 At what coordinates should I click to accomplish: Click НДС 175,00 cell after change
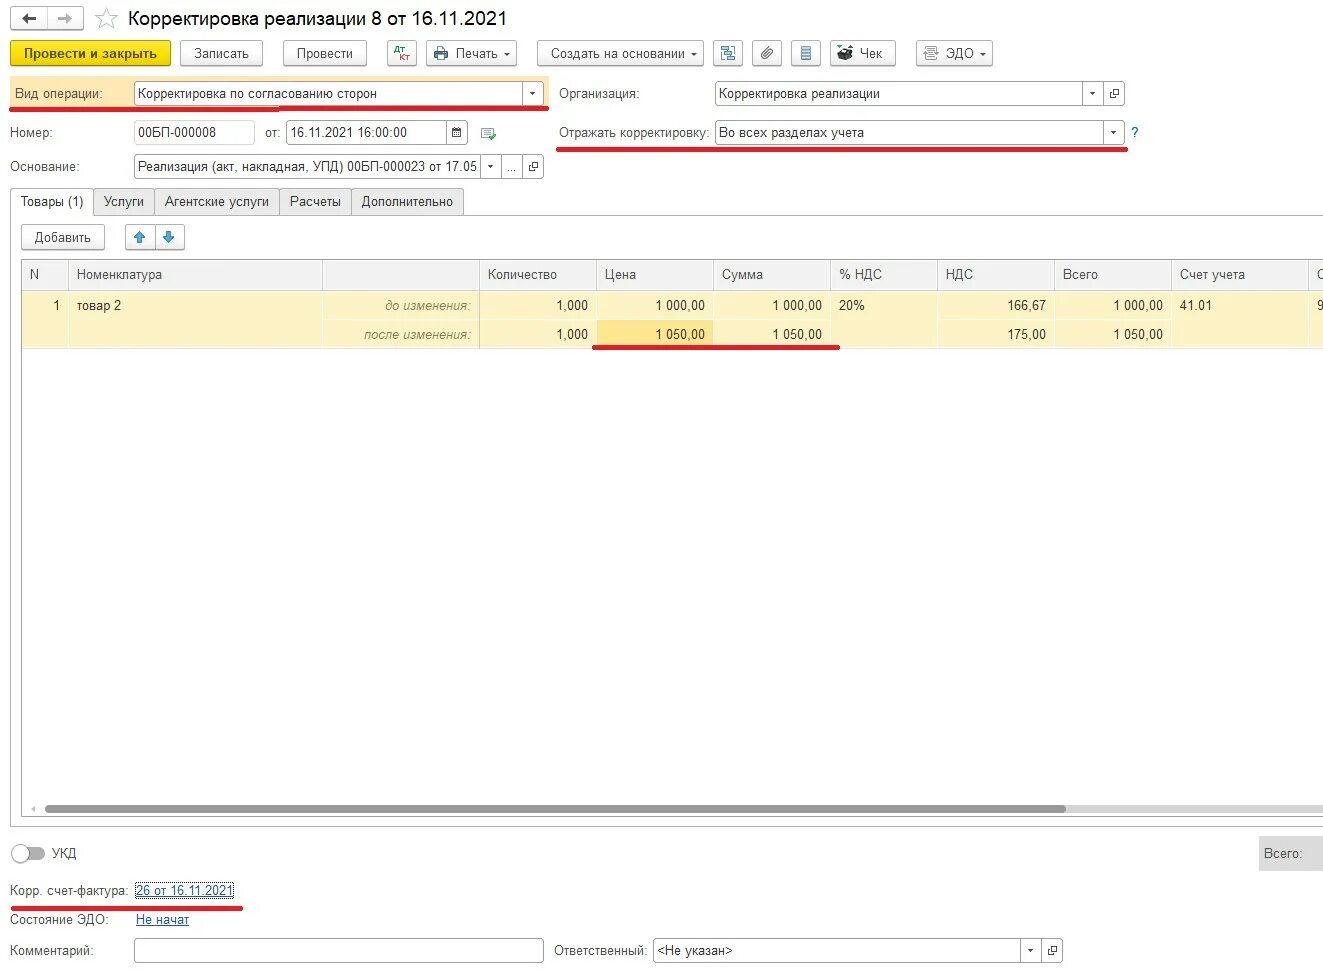(x=996, y=334)
